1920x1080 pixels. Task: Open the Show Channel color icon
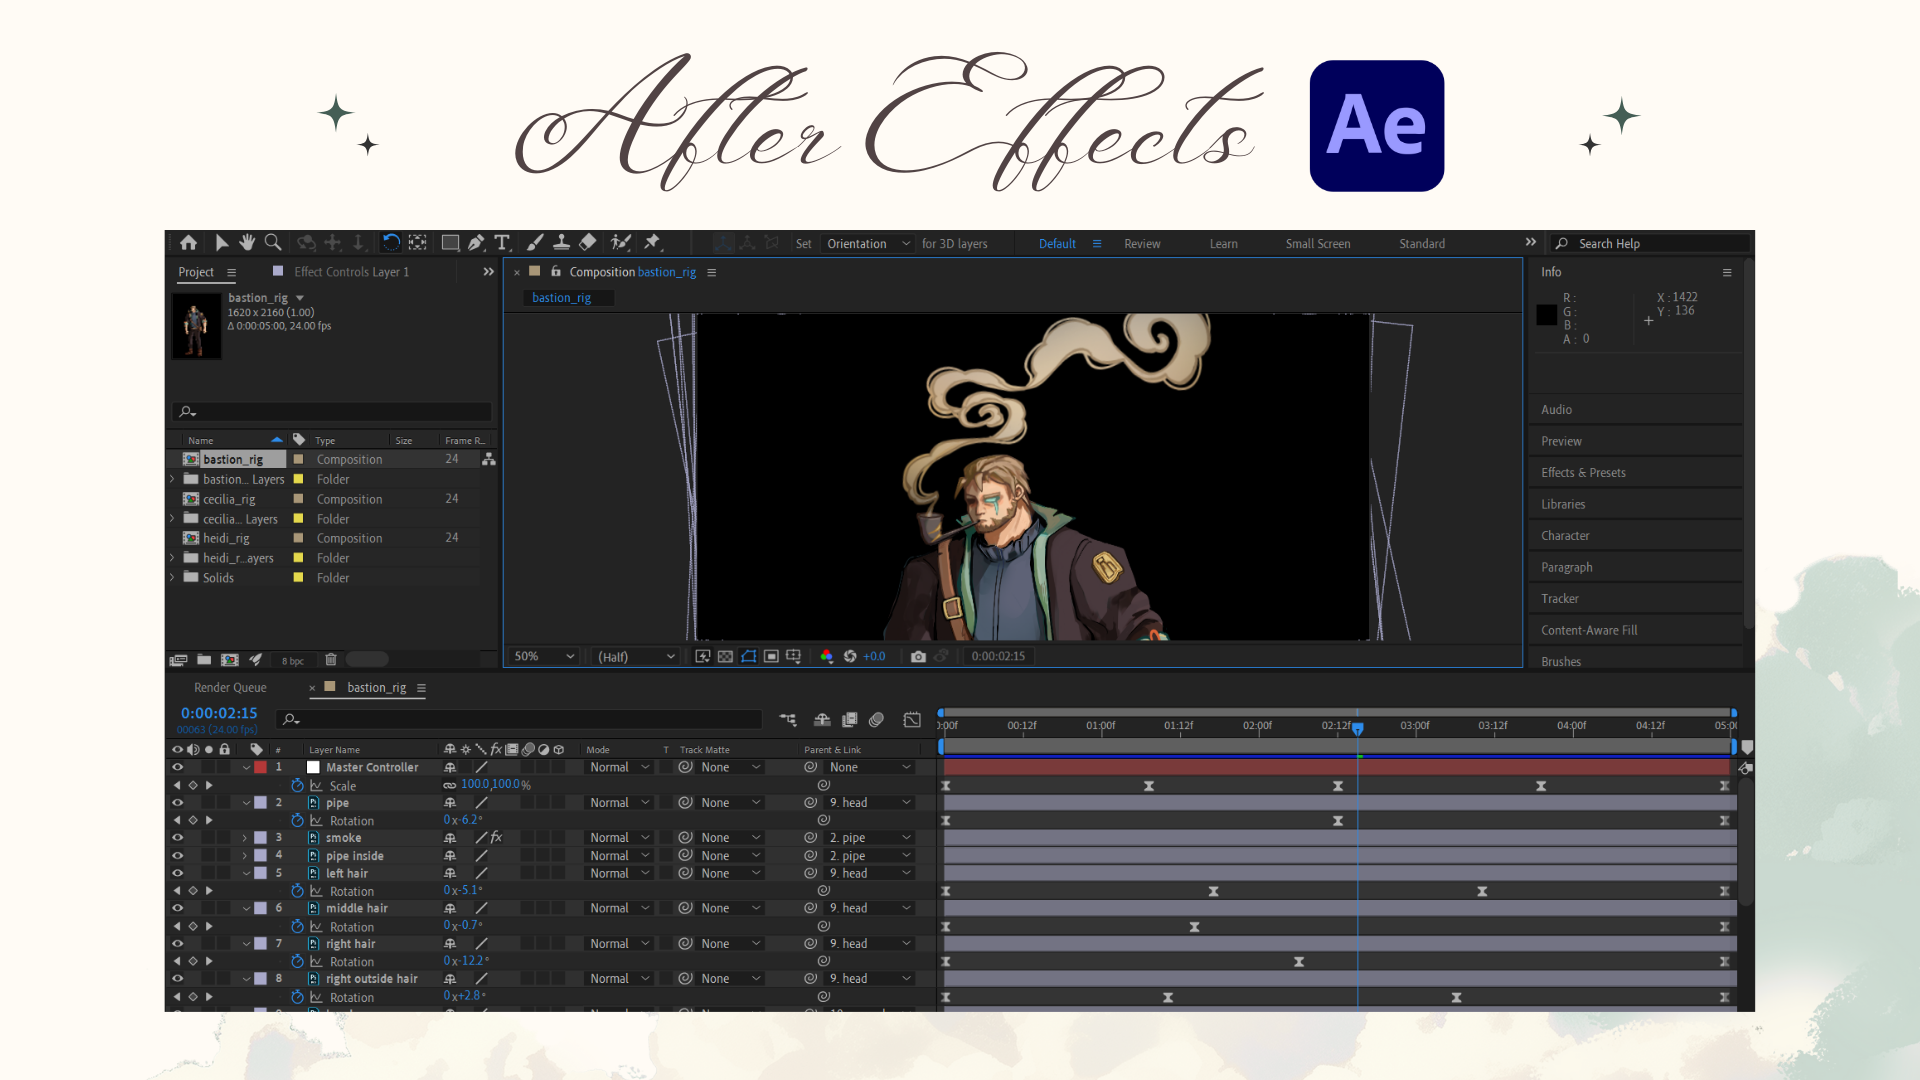point(826,657)
